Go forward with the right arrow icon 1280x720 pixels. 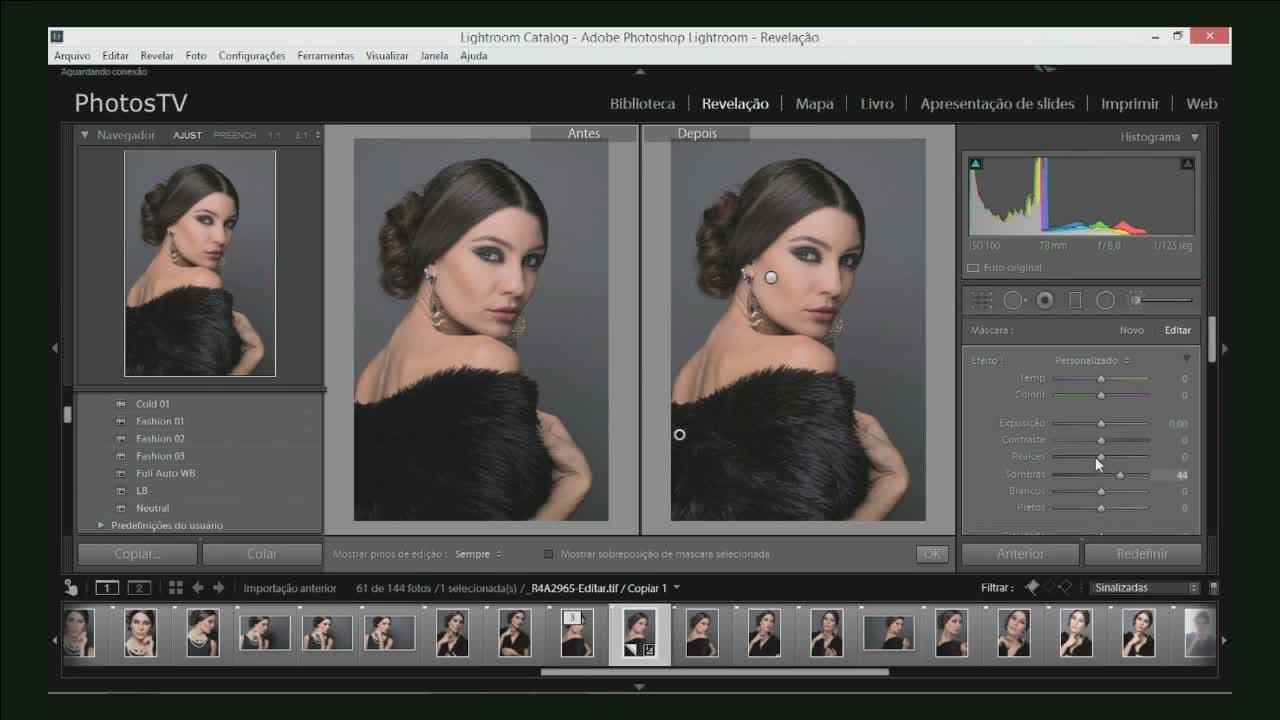point(219,588)
